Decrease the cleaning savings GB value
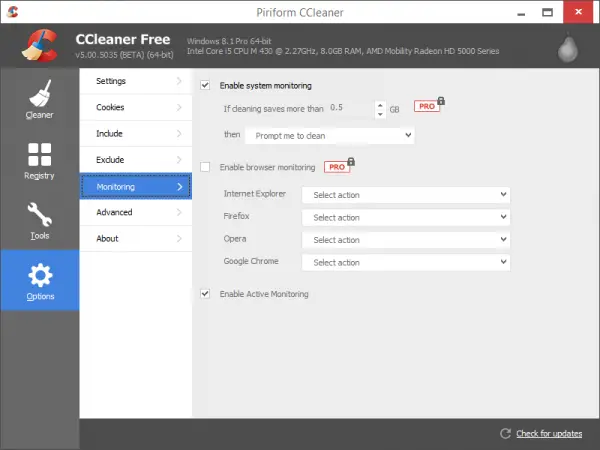 [x=380, y=114]
